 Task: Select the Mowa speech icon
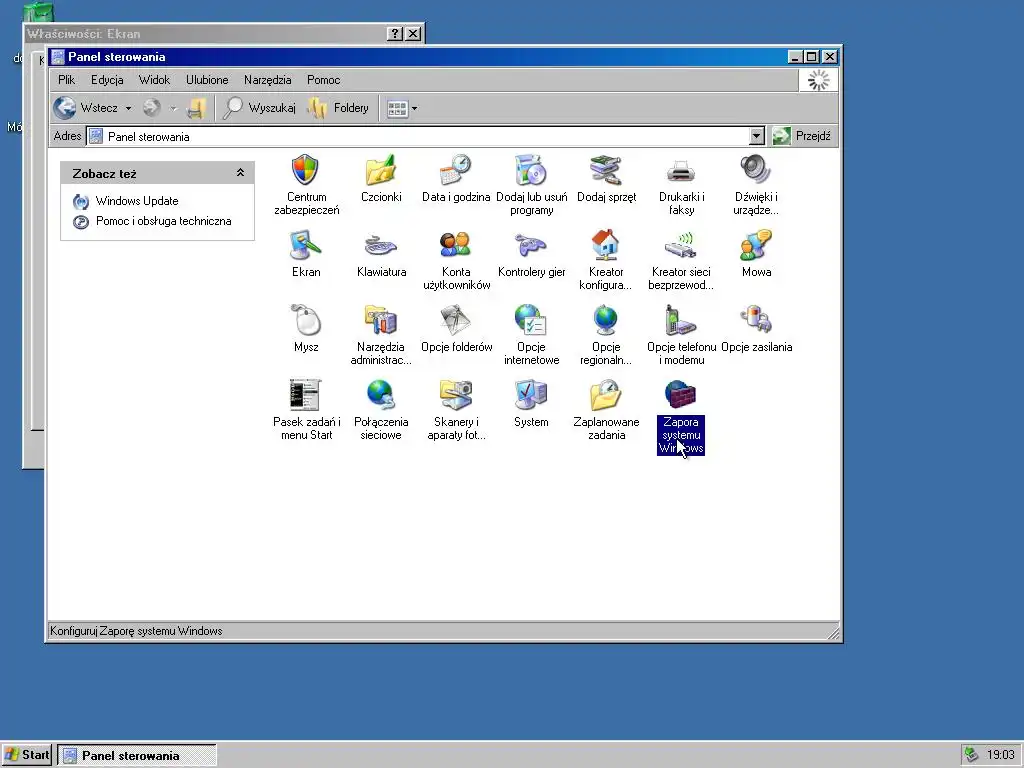[756, 253]
